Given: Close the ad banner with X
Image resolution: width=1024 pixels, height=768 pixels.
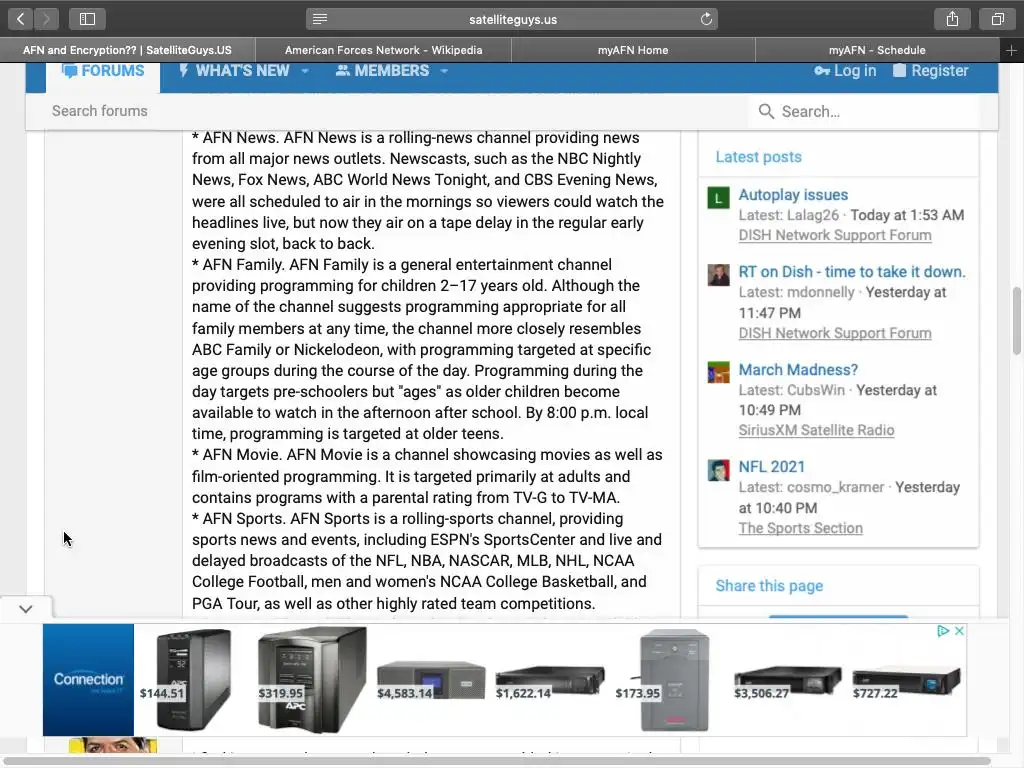Looking at the screenshot, I should [959, 631].
